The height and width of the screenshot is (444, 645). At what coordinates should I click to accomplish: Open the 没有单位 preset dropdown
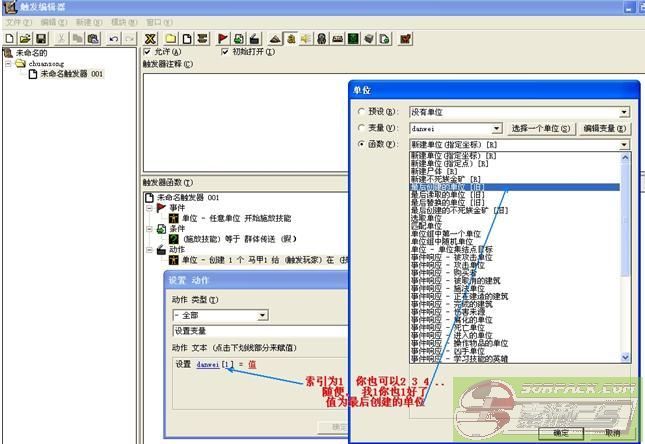pyautogui.click(x=624, y=112)
